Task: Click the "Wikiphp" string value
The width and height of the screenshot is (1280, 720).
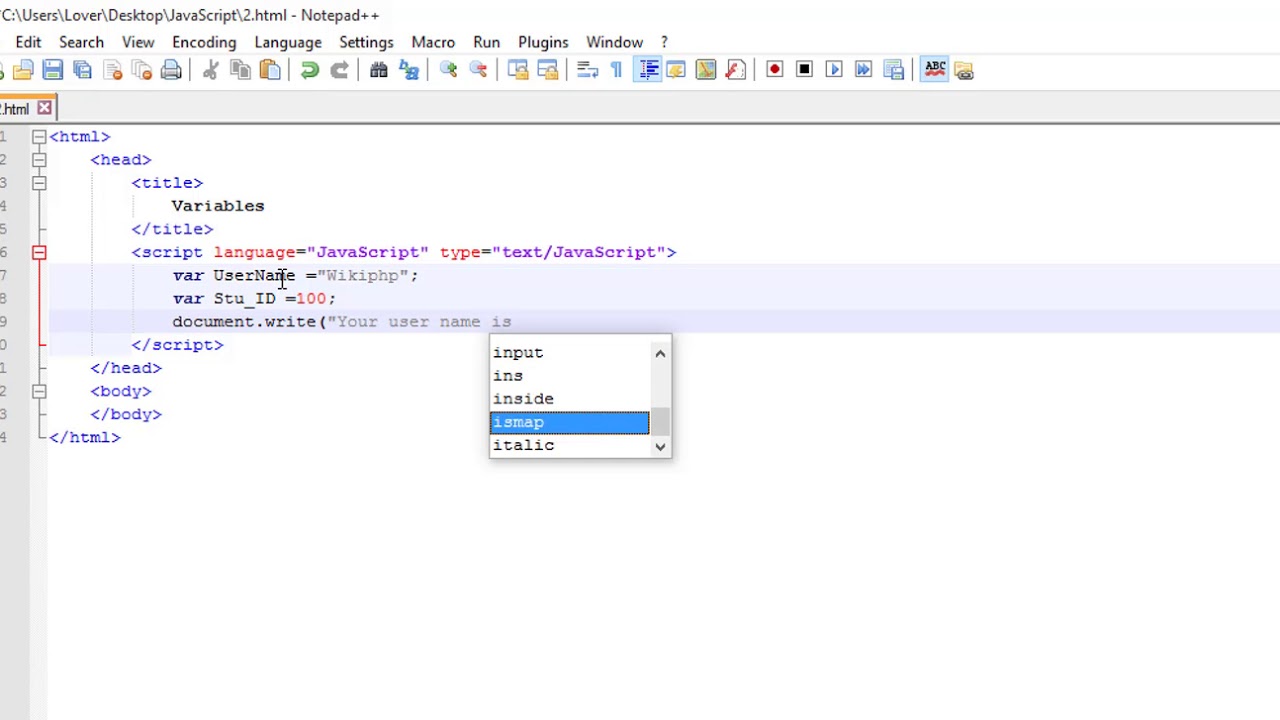Action: [x=362, y=276]
